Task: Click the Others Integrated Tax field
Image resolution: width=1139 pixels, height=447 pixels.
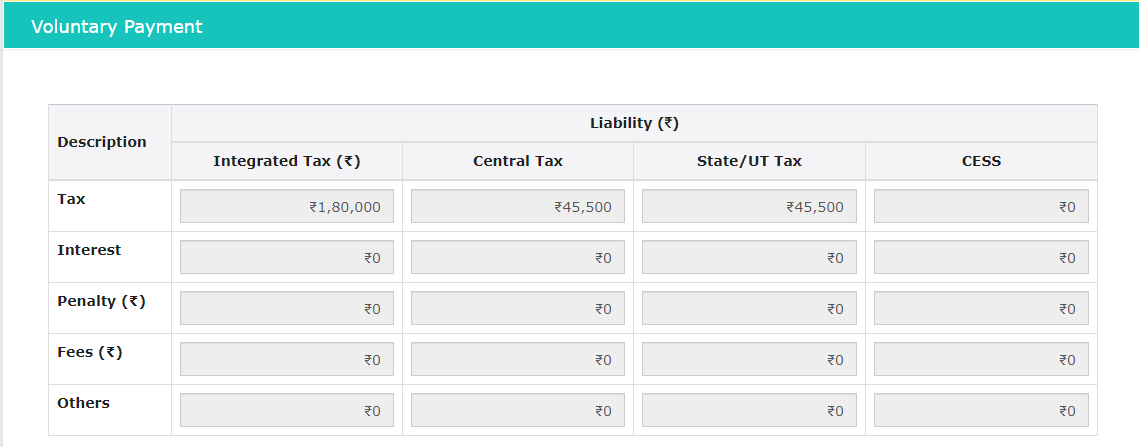Action: coord(287,410)
